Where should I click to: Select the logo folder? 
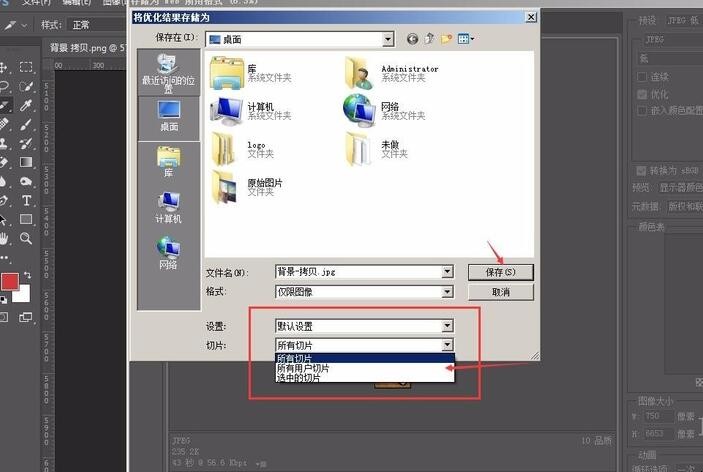tap(242, 150)
